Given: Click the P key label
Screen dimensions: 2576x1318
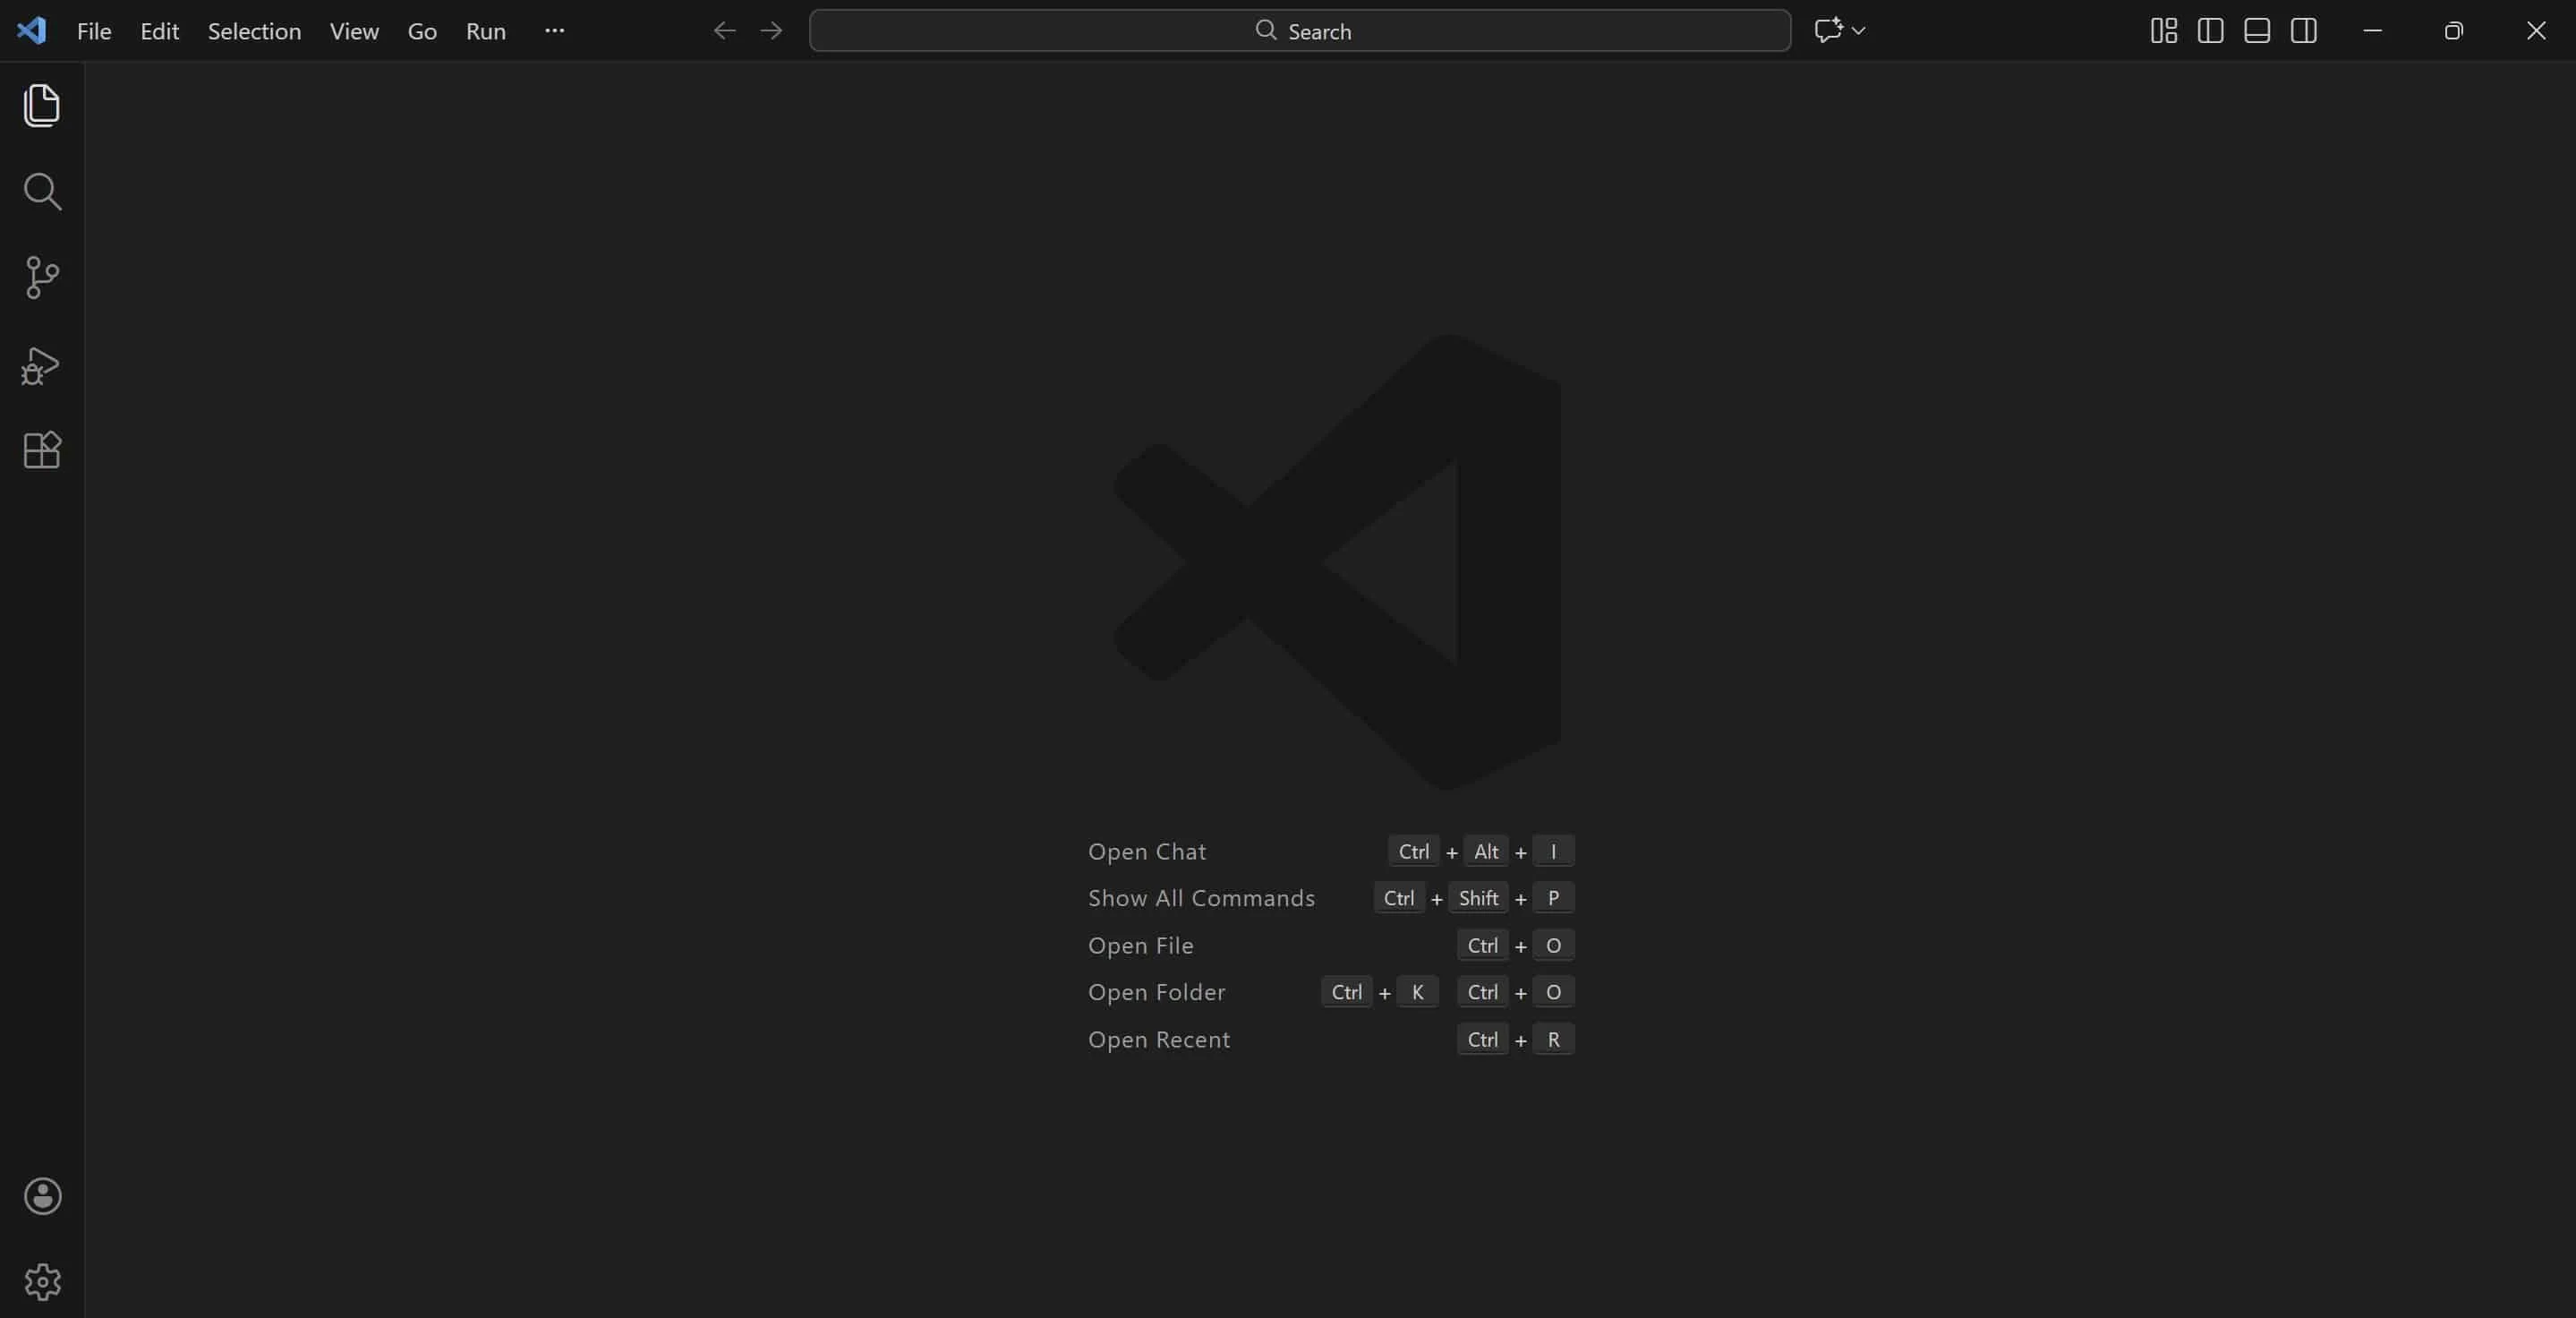Looking at the screenshot, I should (1553, 898).
